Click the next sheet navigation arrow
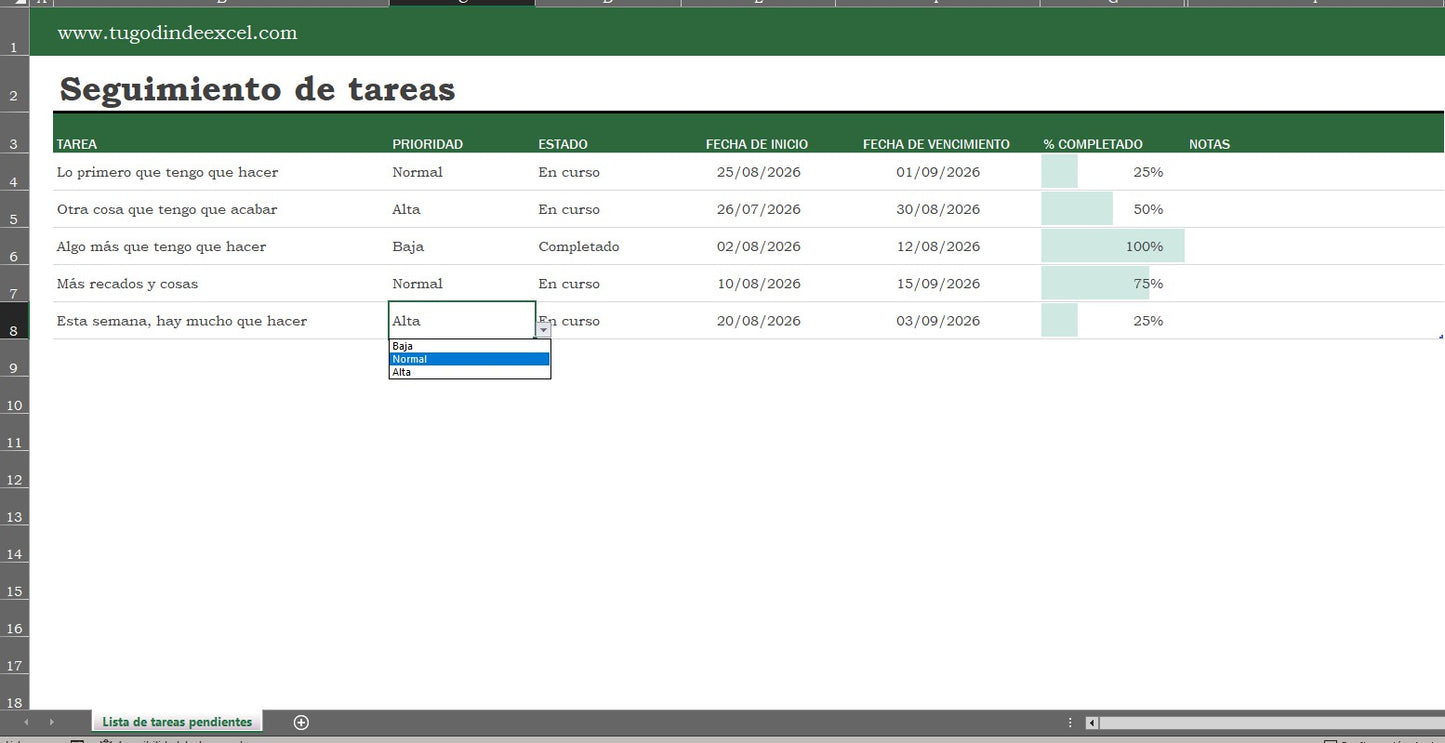 pyautogui.click(x=51, y=722)
